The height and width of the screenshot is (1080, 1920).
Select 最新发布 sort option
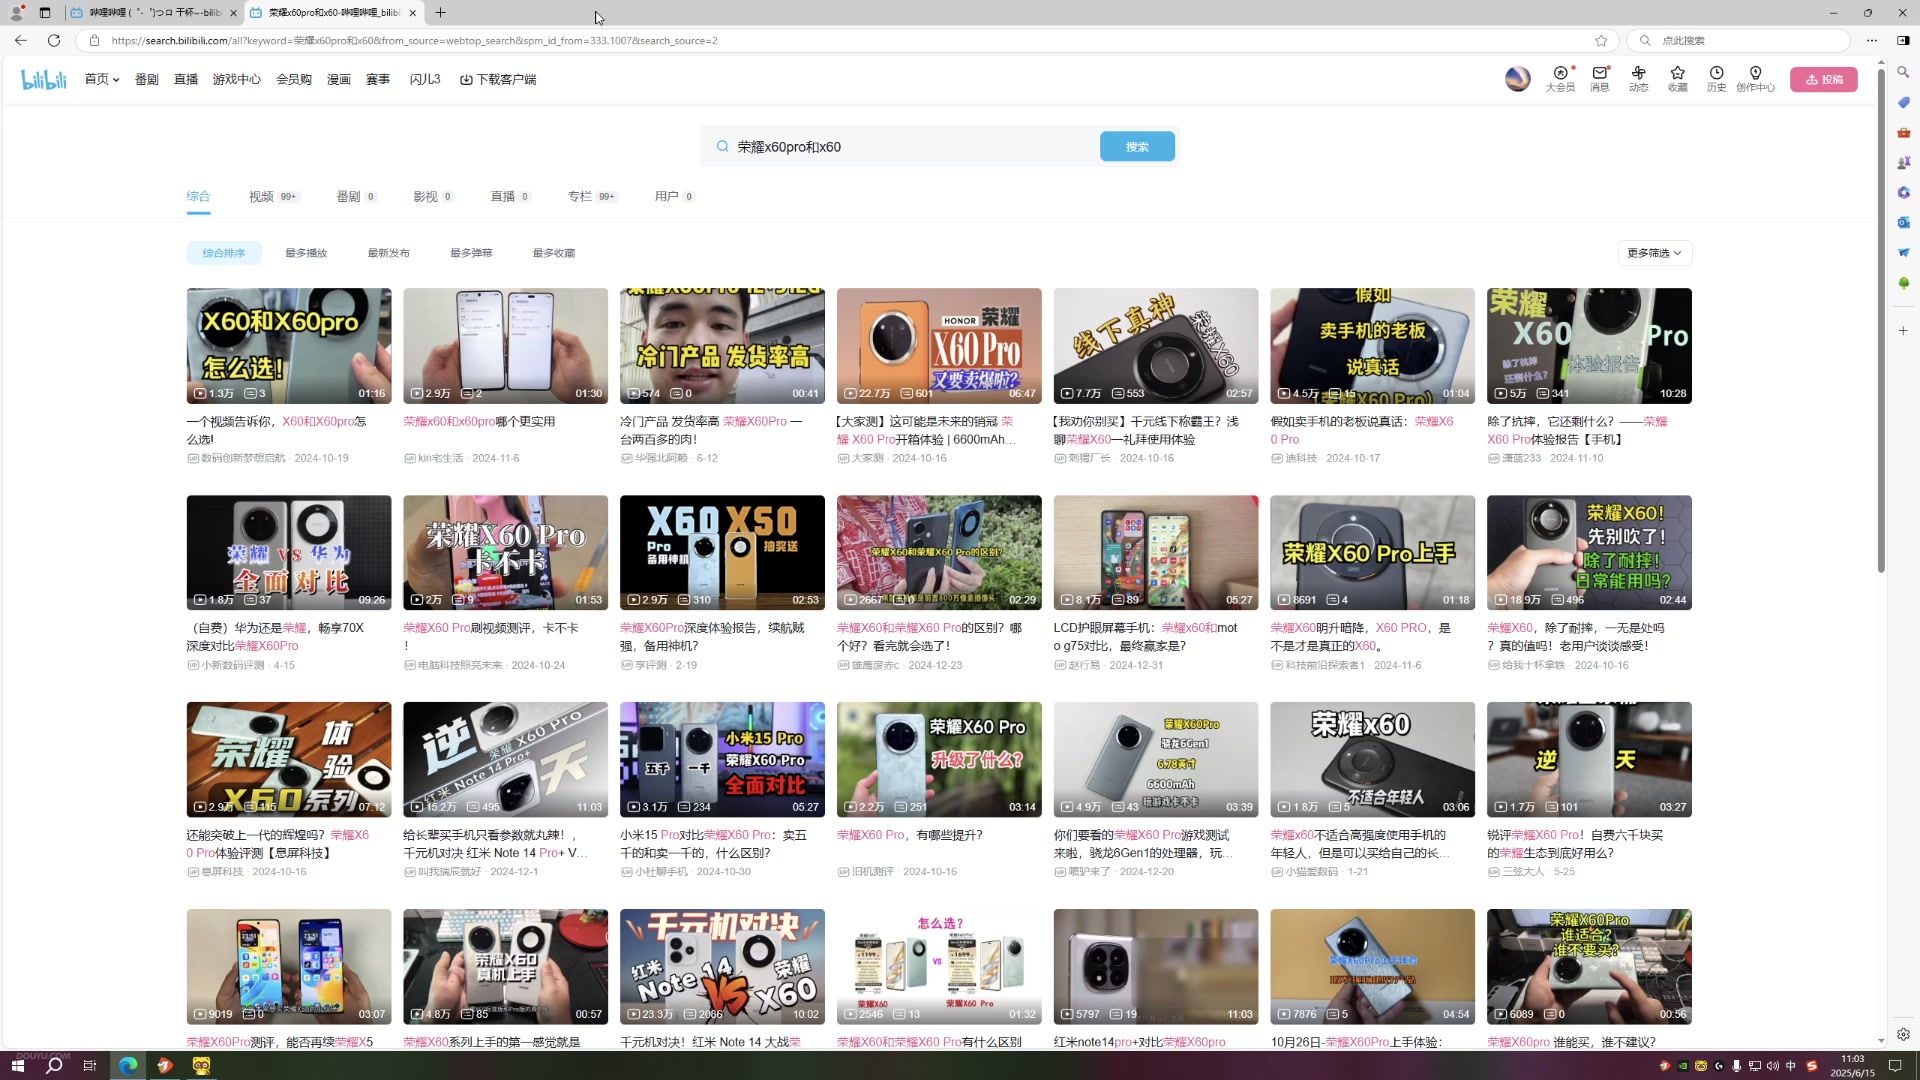pos(388,253)
